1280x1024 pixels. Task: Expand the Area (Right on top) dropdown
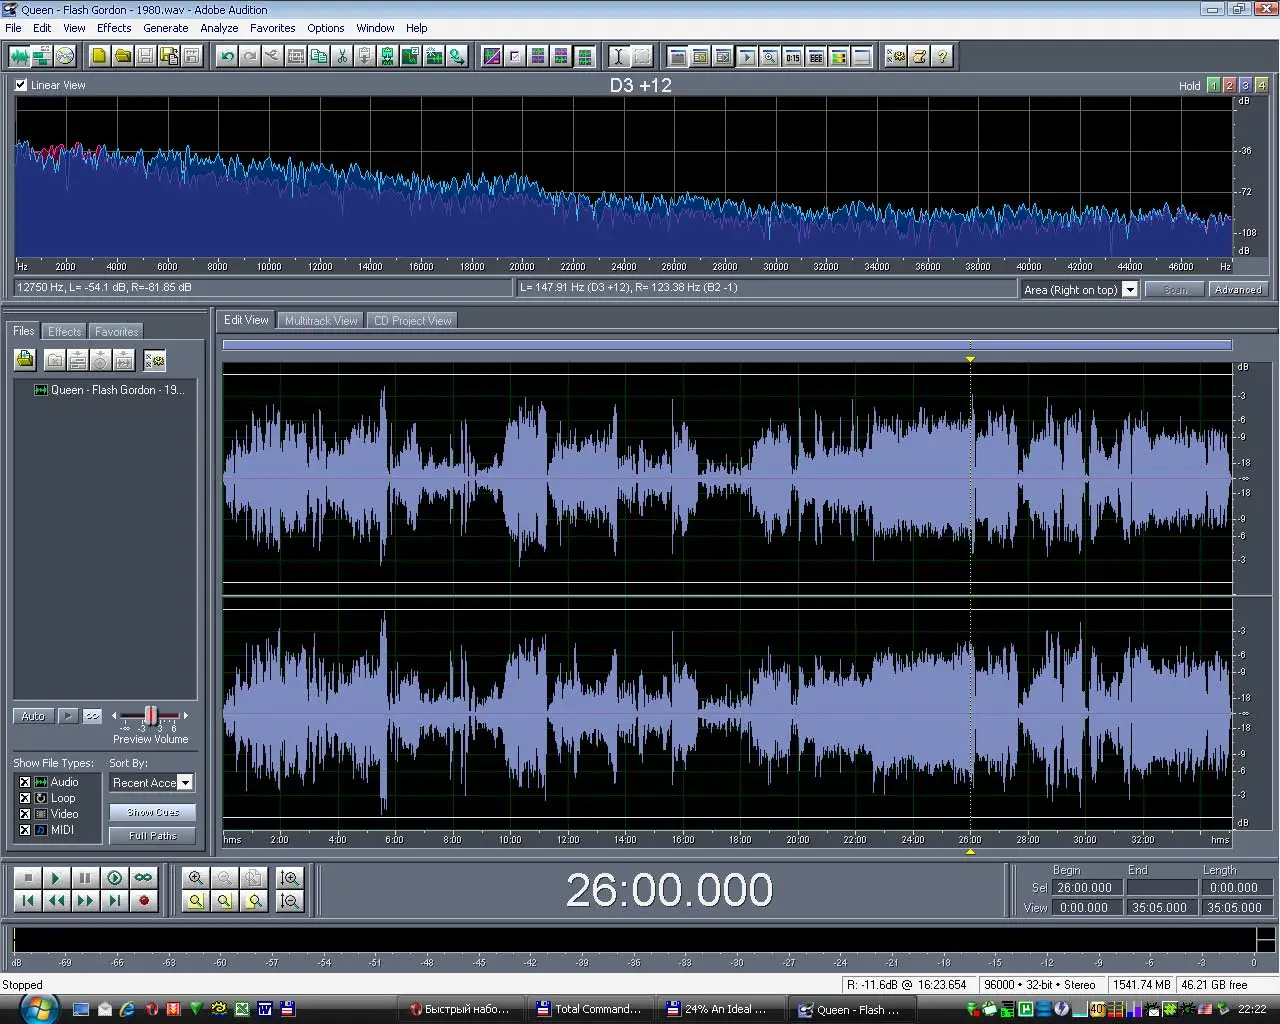pos(1130,290)
